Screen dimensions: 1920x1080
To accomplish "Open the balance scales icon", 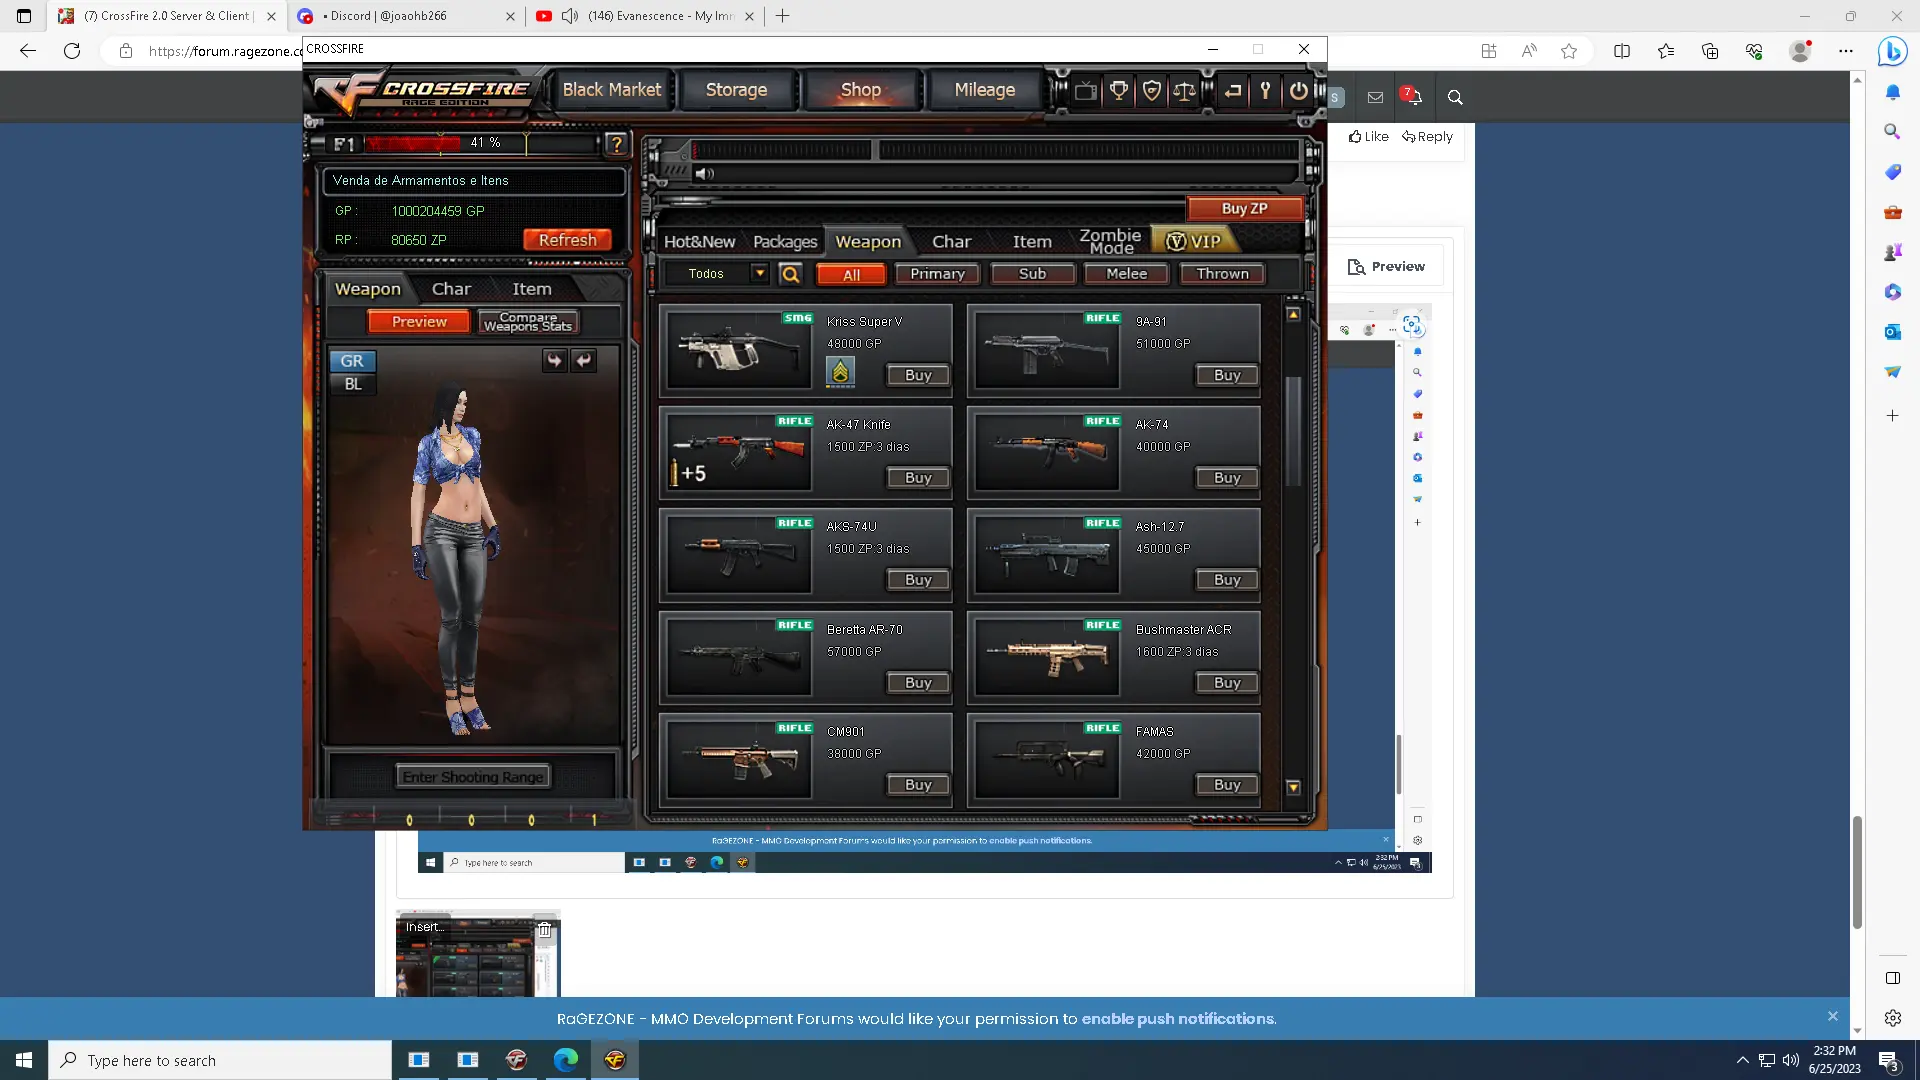I will 1184,91.
